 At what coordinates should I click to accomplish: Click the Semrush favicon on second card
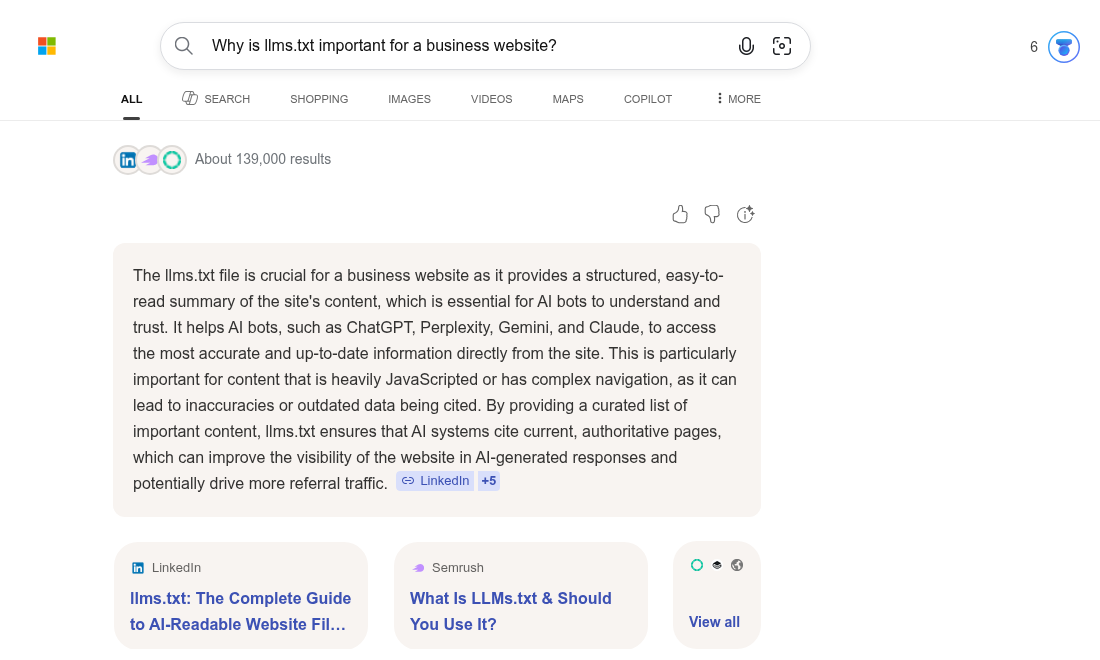[418, 567]
